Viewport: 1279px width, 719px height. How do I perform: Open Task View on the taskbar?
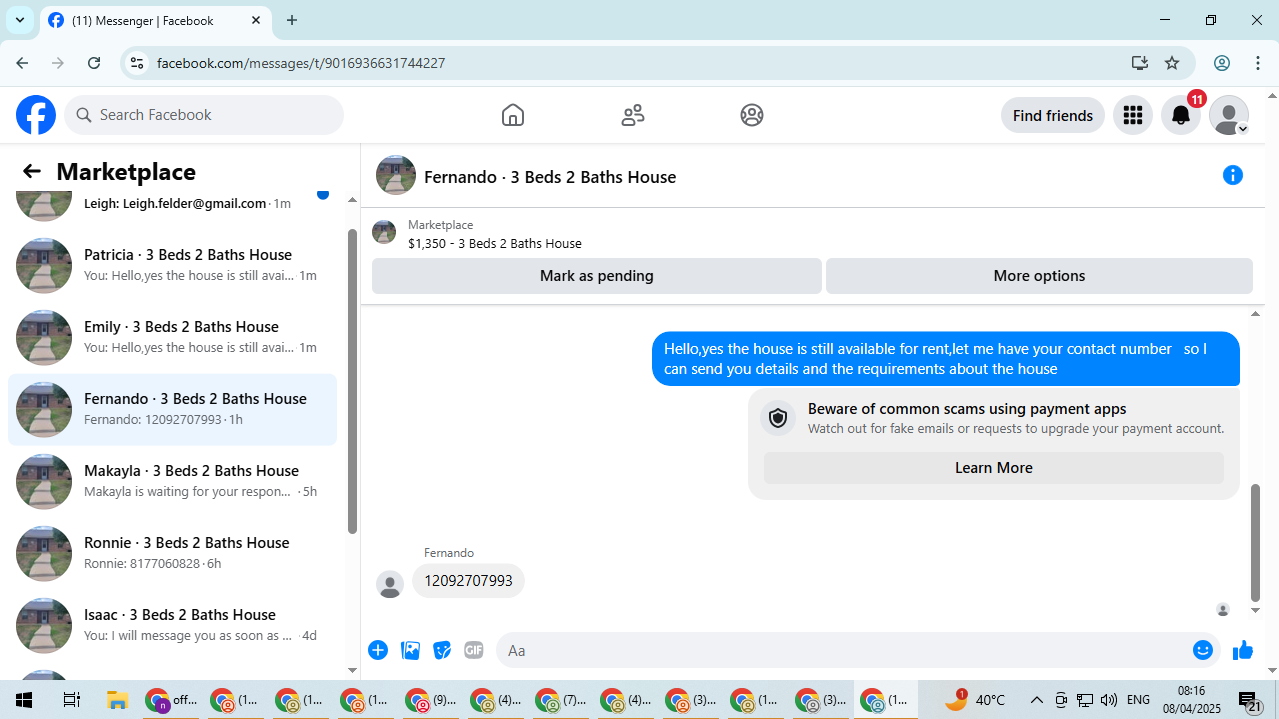pyautogui.click(x=71, y=700)
